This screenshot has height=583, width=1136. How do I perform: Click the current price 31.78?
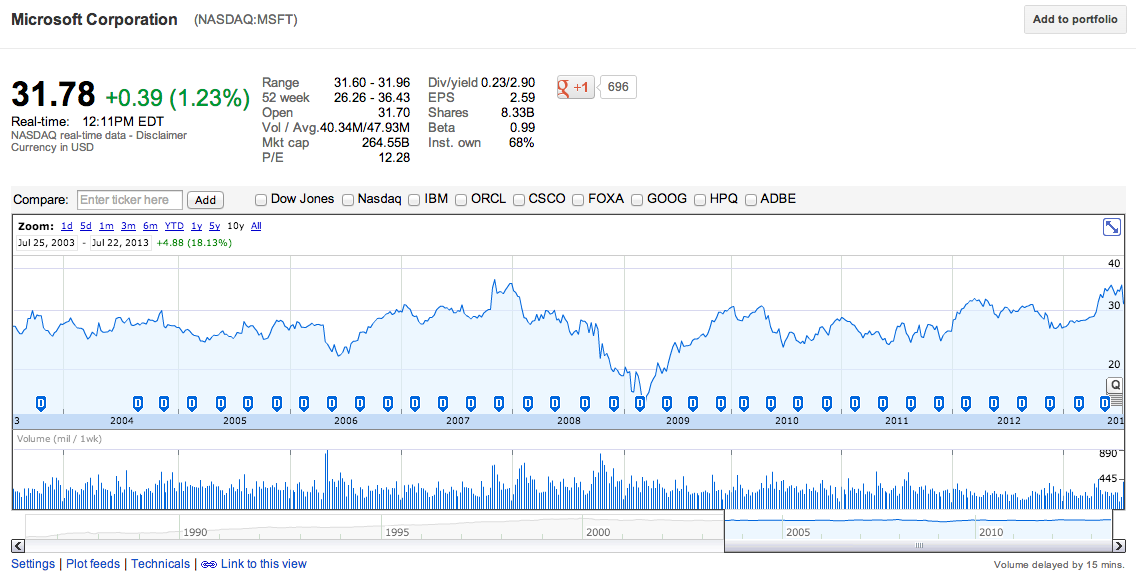(x=53, y=95)
